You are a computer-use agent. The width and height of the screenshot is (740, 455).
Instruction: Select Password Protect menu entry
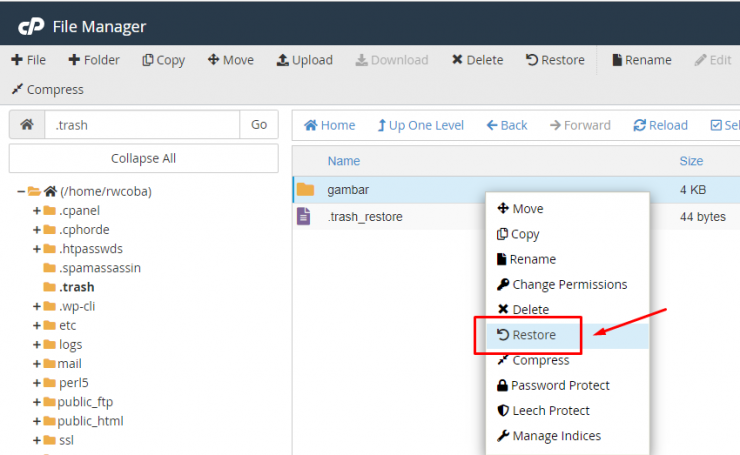click(560, 386)
